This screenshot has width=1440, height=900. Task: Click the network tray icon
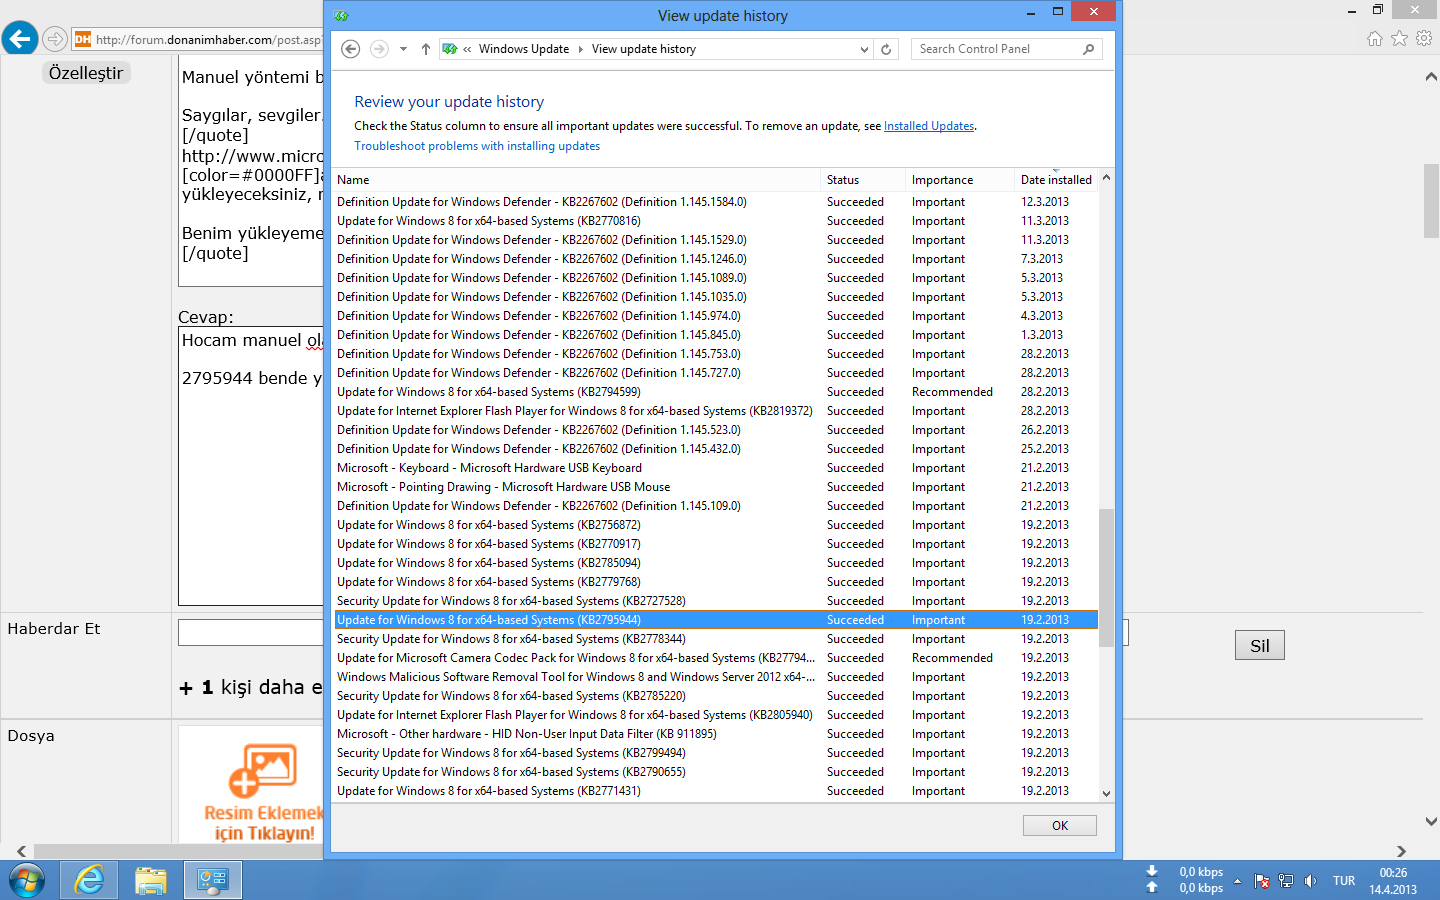1286,881
